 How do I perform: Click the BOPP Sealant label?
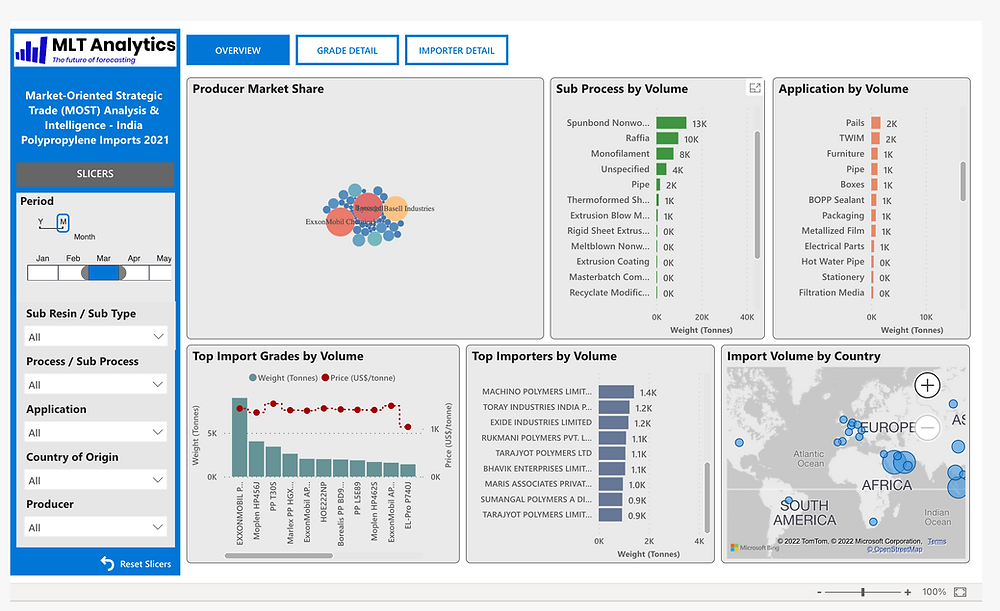pos(836,200)
